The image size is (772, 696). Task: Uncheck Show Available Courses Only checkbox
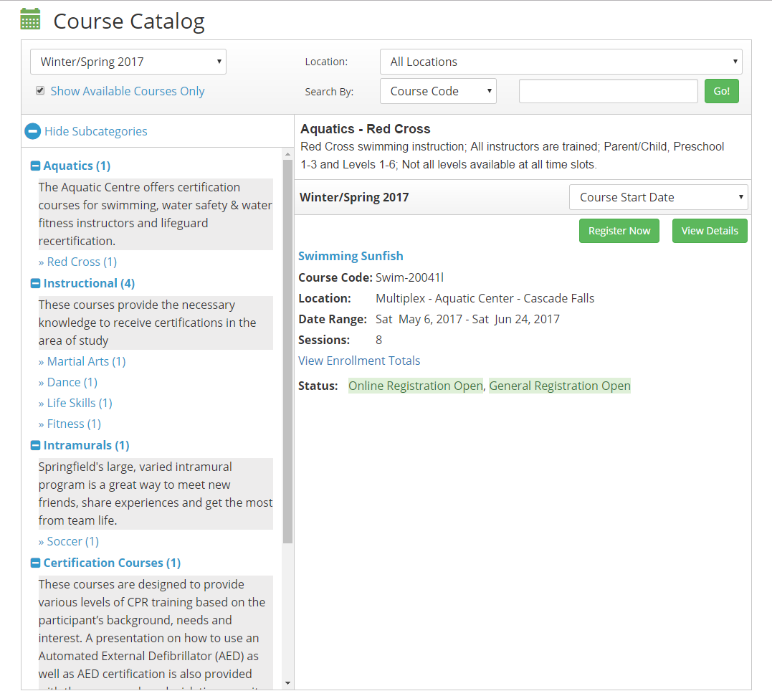[x=40, y=91]
